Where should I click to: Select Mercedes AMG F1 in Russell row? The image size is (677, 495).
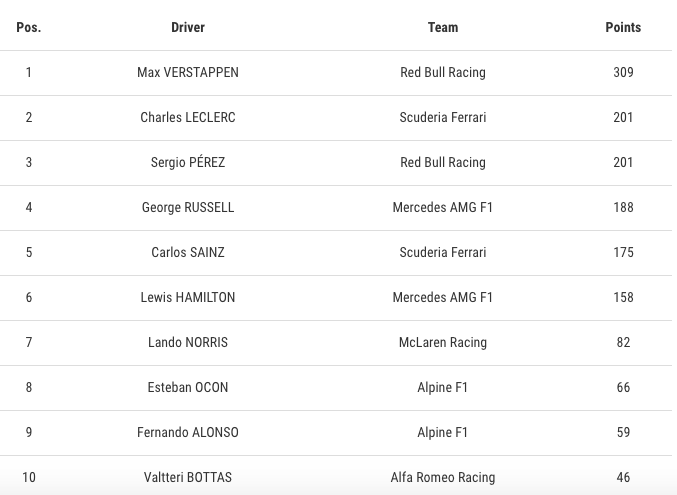click(x=443, y=207)
